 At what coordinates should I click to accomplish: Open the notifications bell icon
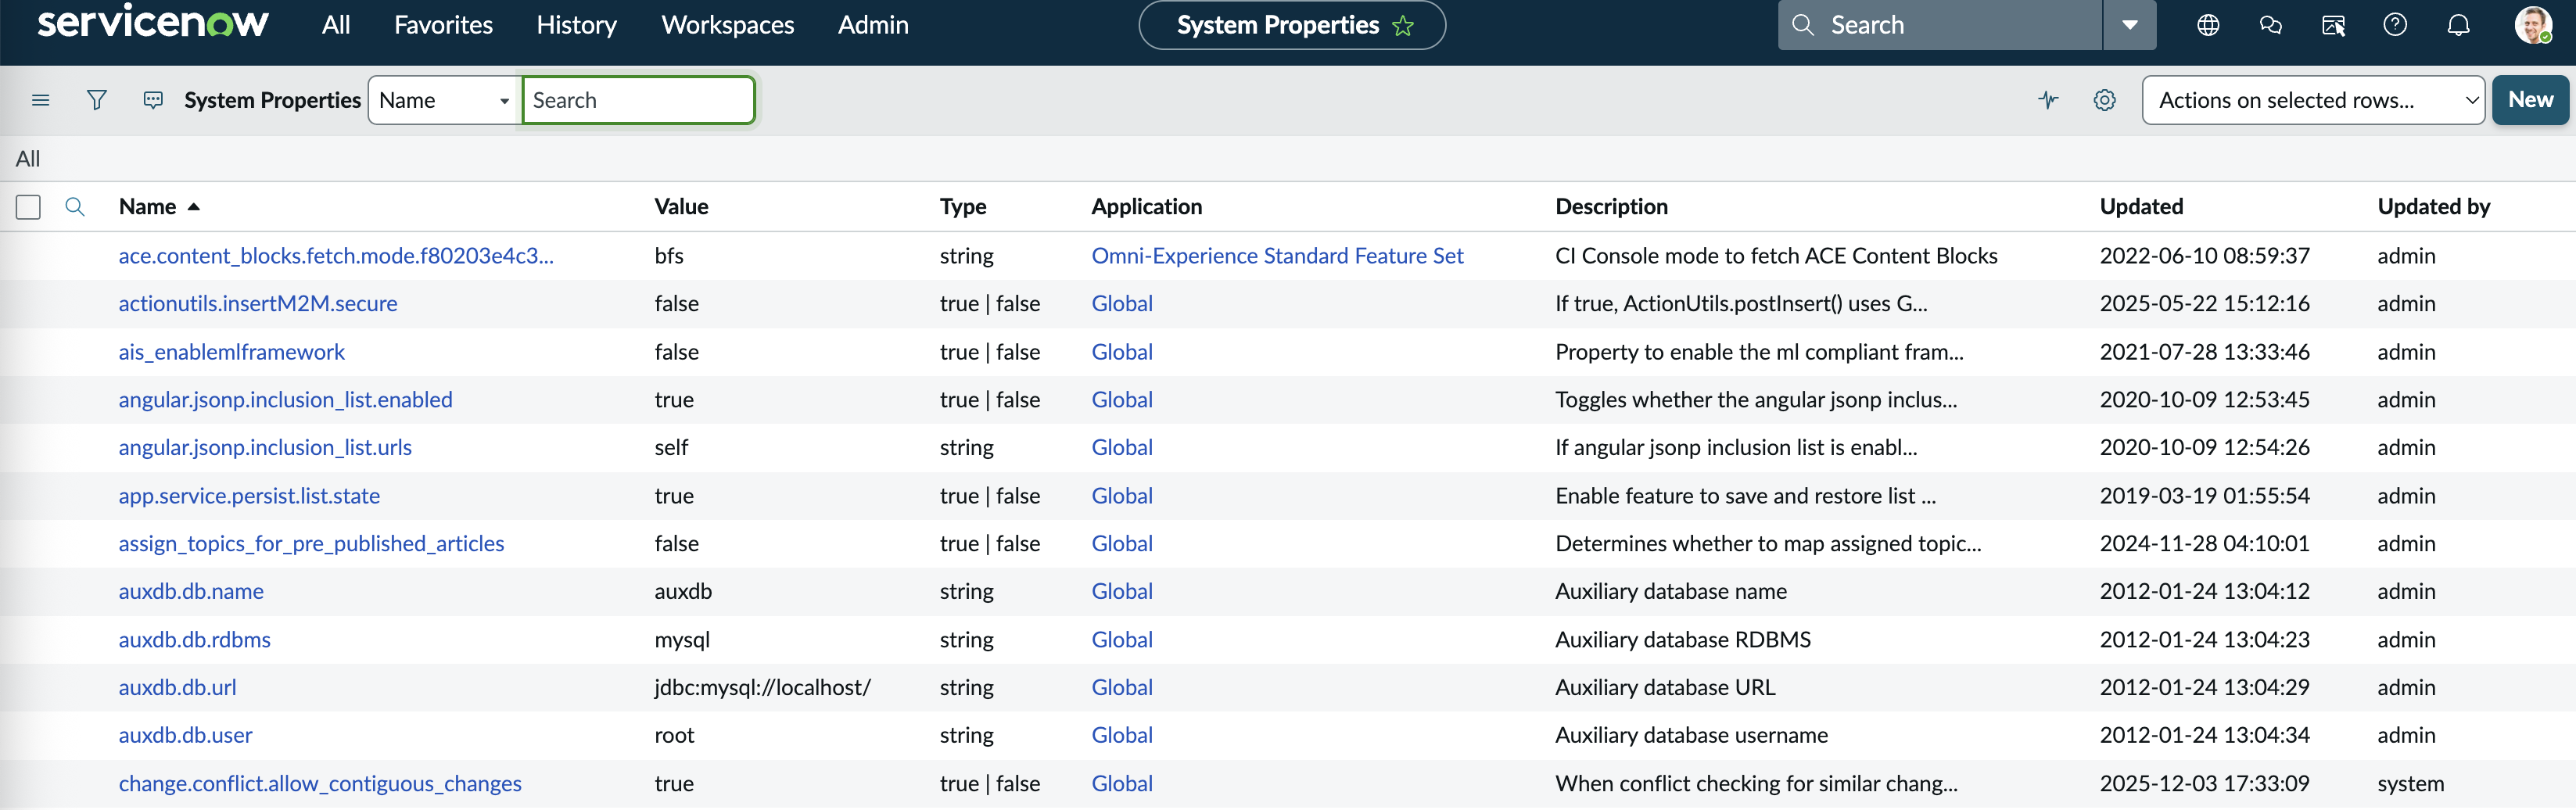point(2458,25)
